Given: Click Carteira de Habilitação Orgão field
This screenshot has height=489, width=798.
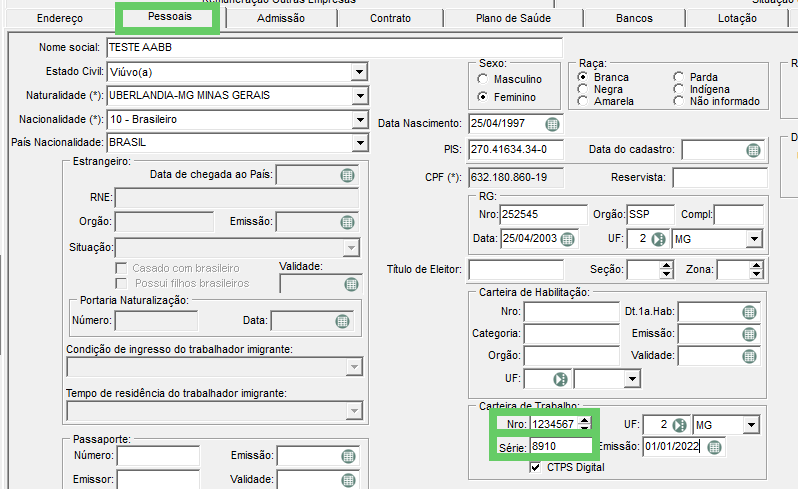Looking at the screenshot, I should [572, 356].
